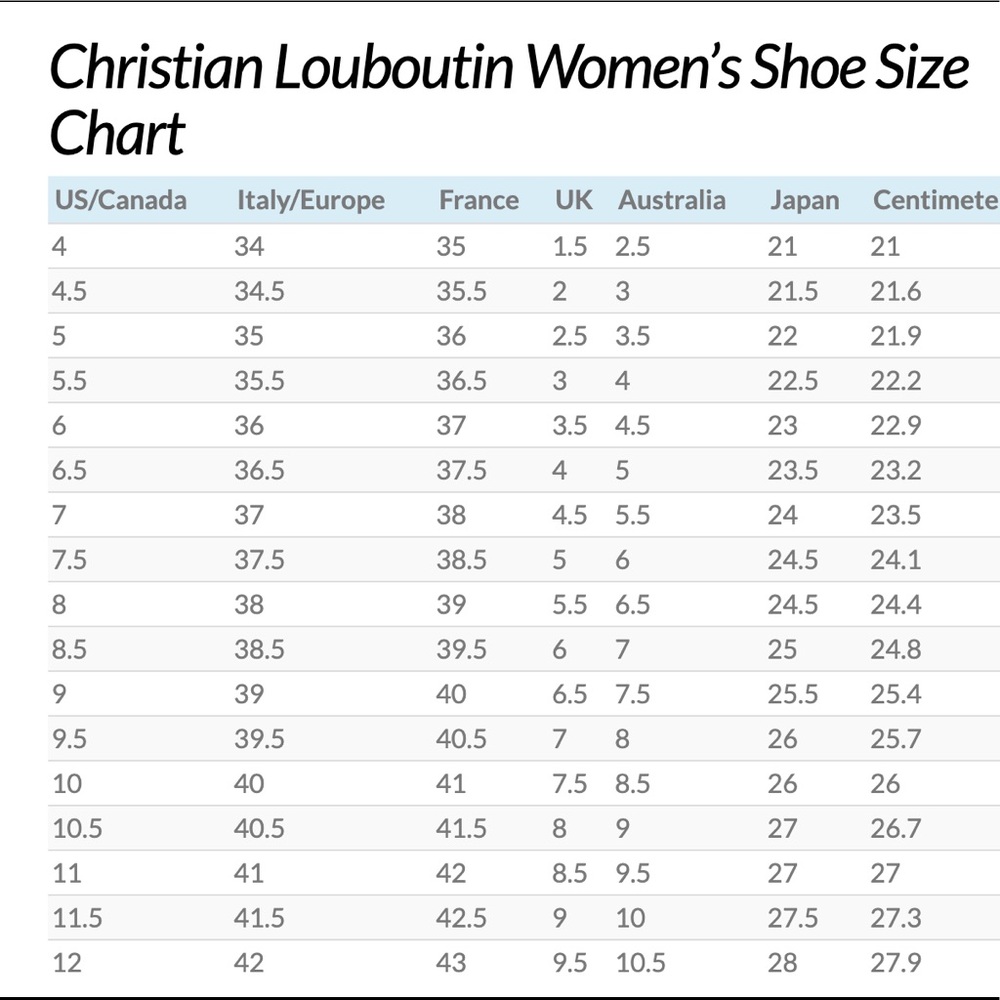Select US/Canada size 12 cell
This screenshot has width=1000, height=1000.
click(x=67, y=963)
